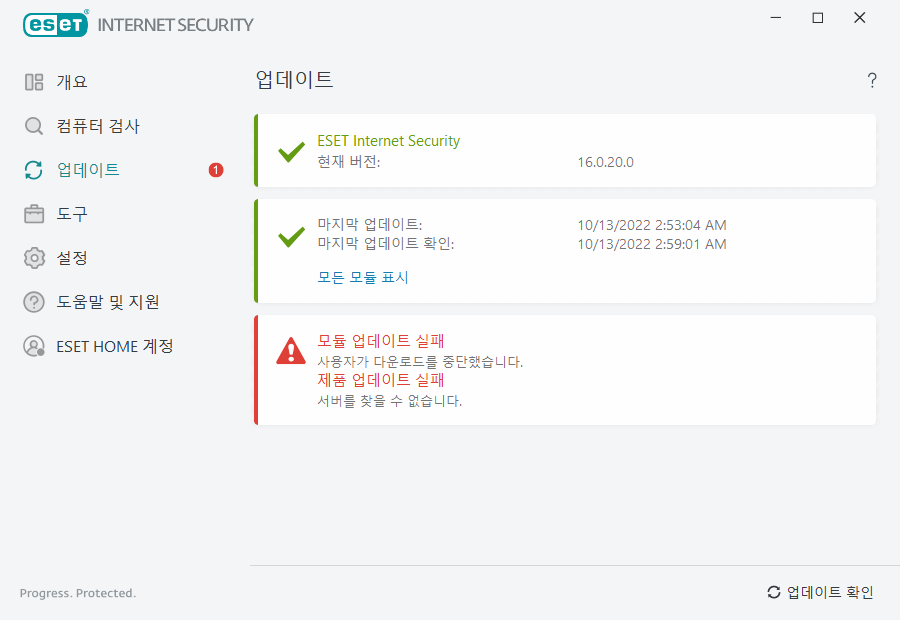Open the ESET HOME 계정 account icon
The height and width of the screenshot is (620, 900).
(35, 346)
